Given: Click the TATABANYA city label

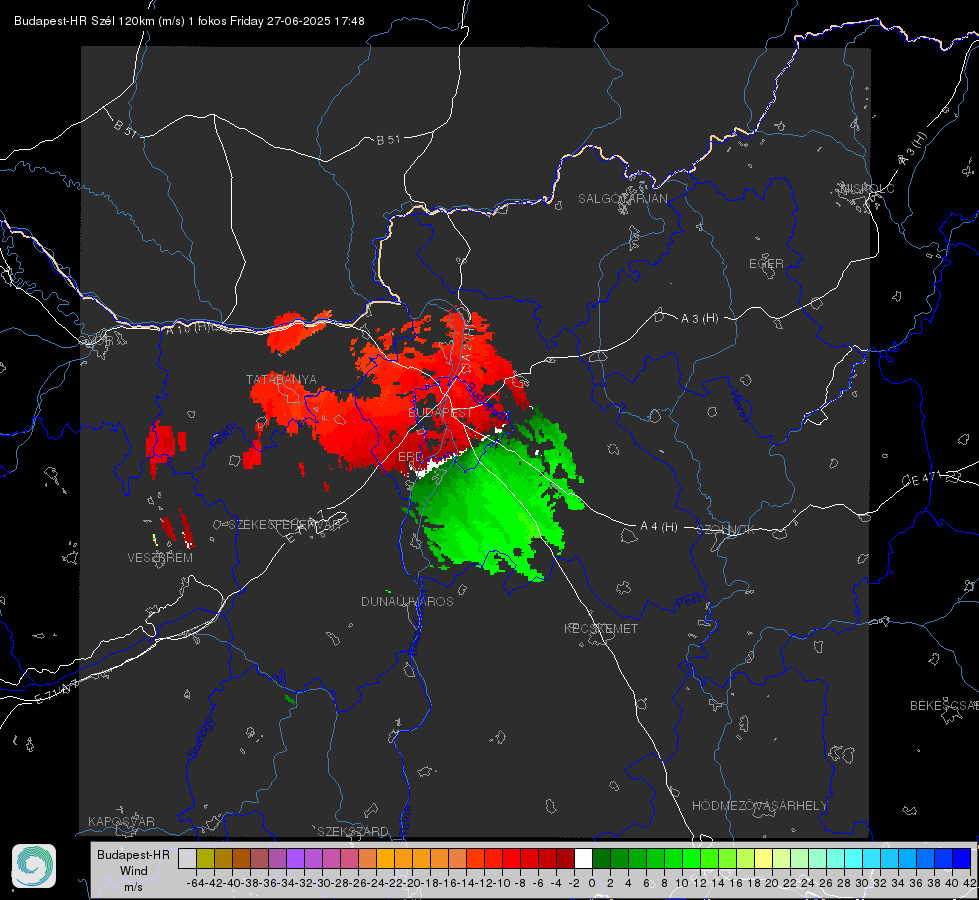Looking at the screenshot, I should click(x=281, y=380).
